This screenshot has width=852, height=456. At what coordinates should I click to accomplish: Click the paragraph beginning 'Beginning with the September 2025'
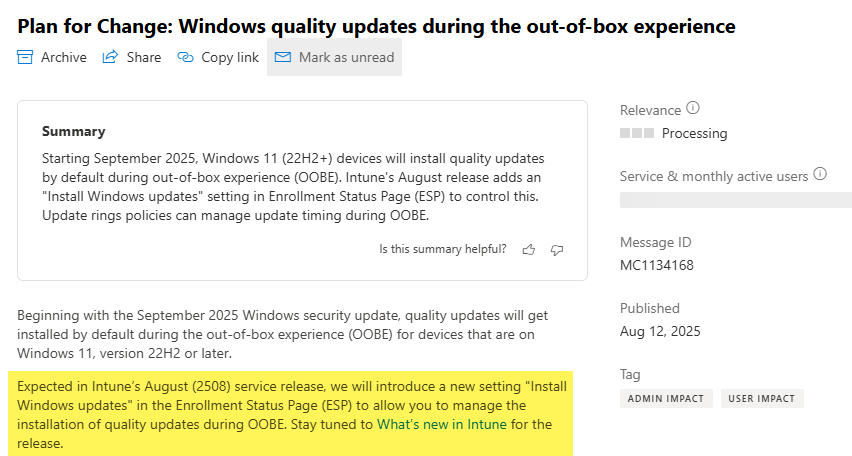(x=283, y=334)
